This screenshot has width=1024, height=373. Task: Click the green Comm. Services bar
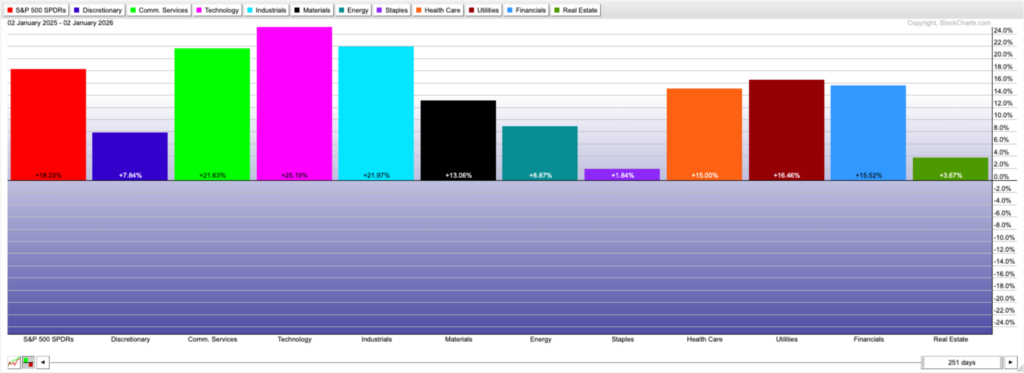[212, 114]
